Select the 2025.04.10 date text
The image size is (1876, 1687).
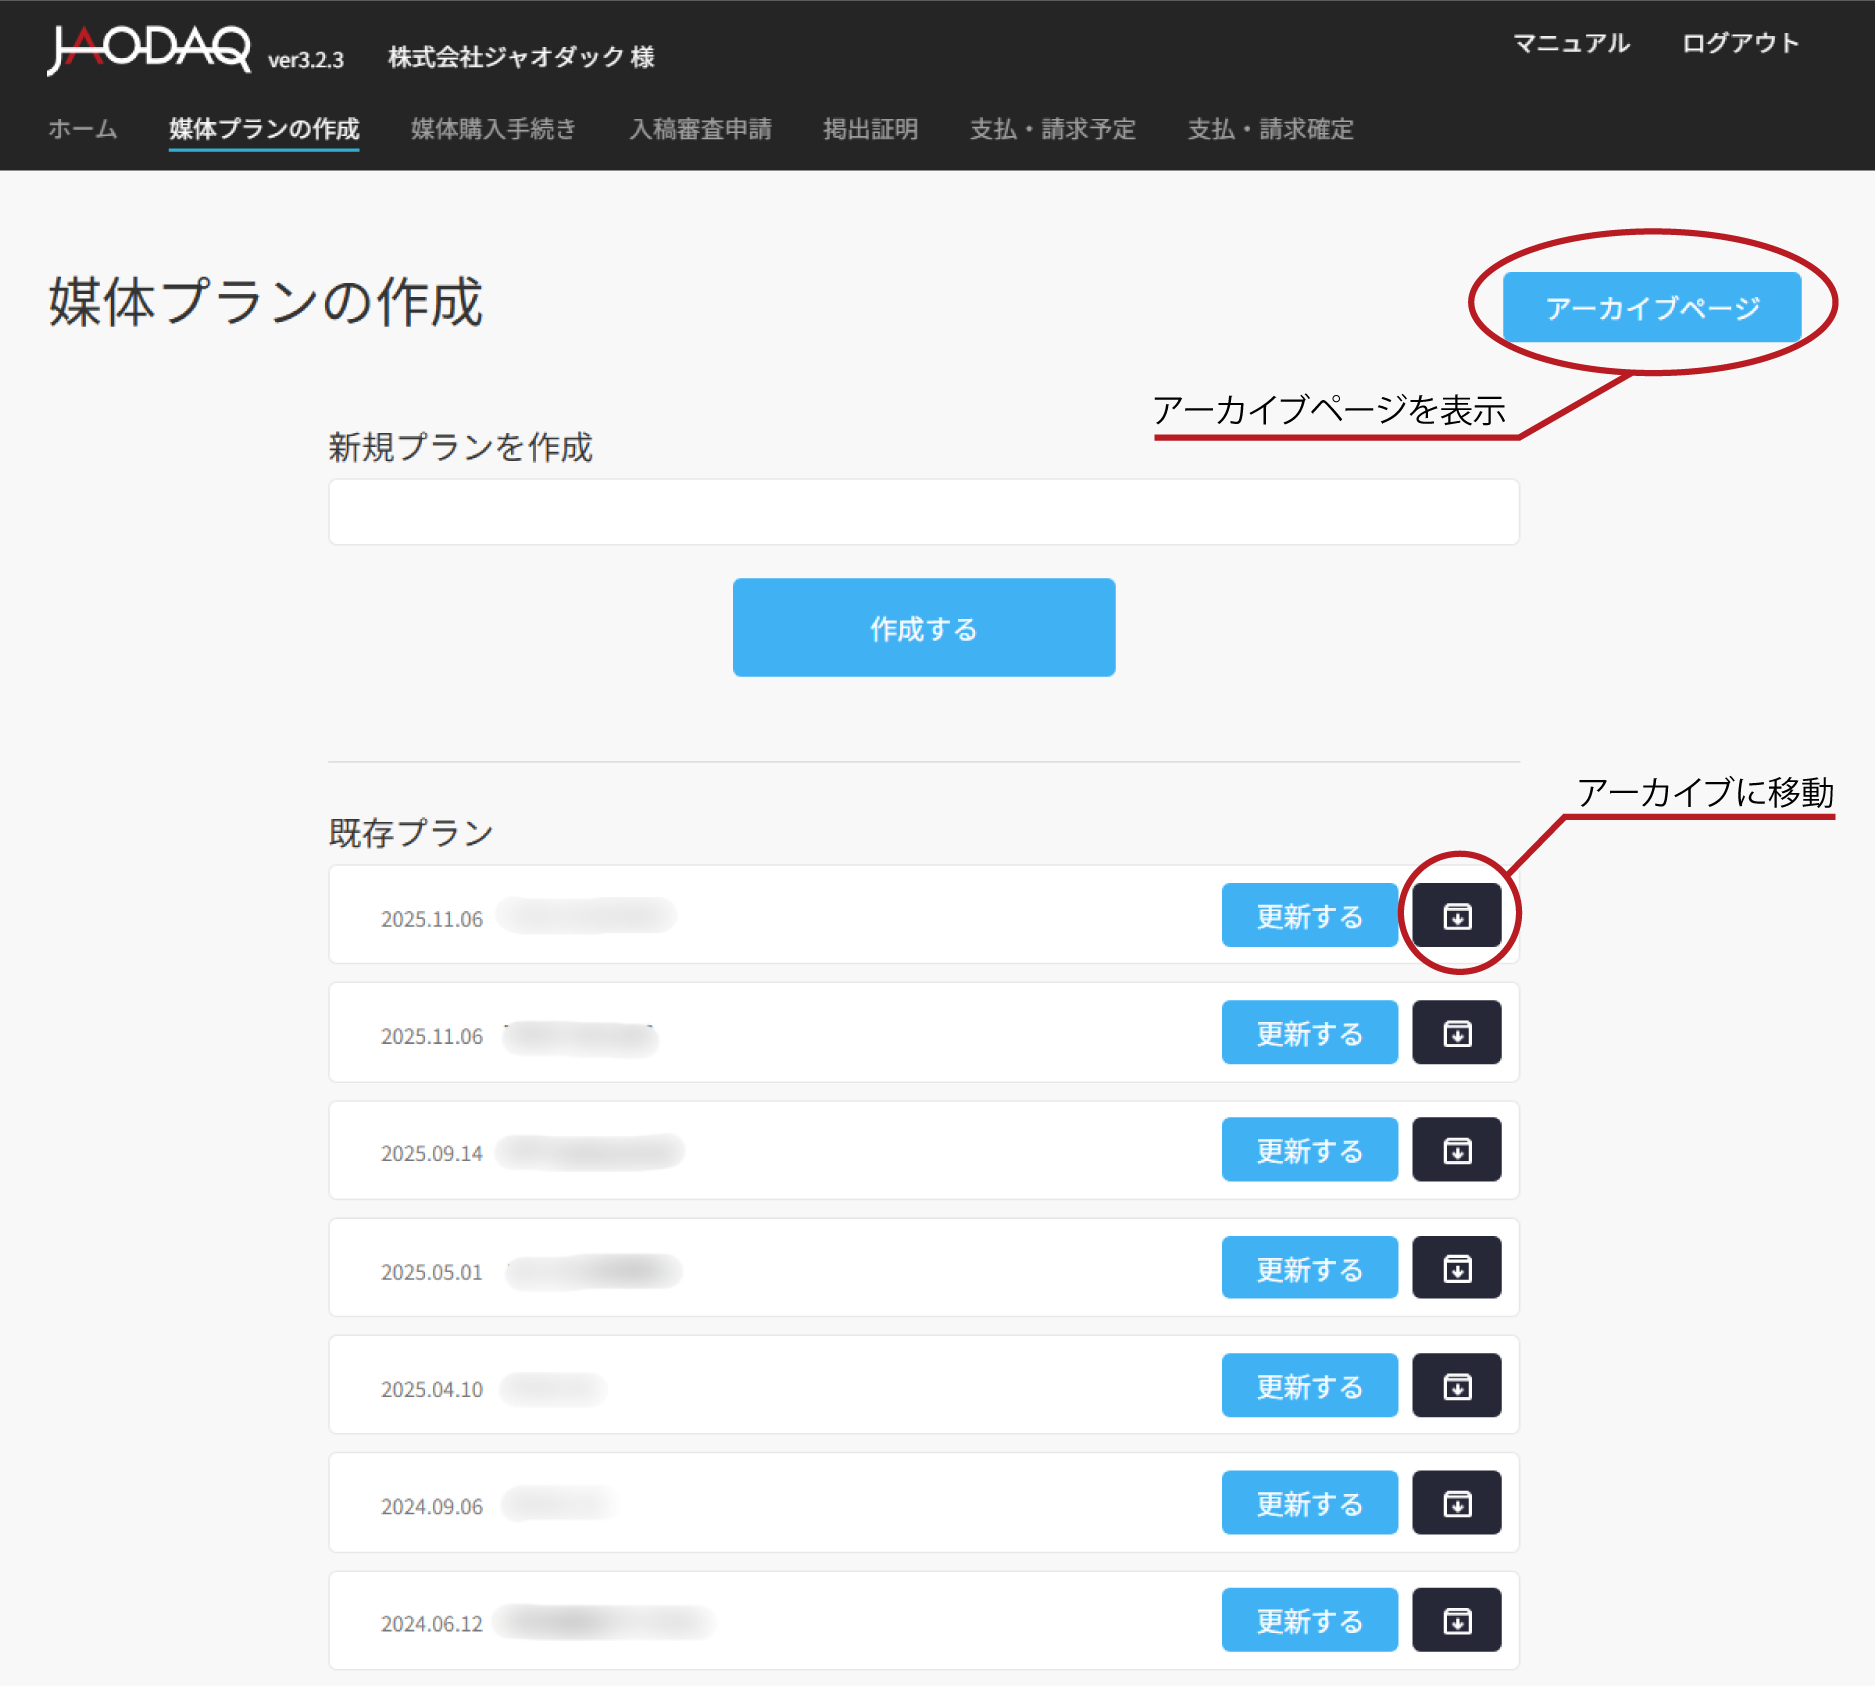[432, 1389]
